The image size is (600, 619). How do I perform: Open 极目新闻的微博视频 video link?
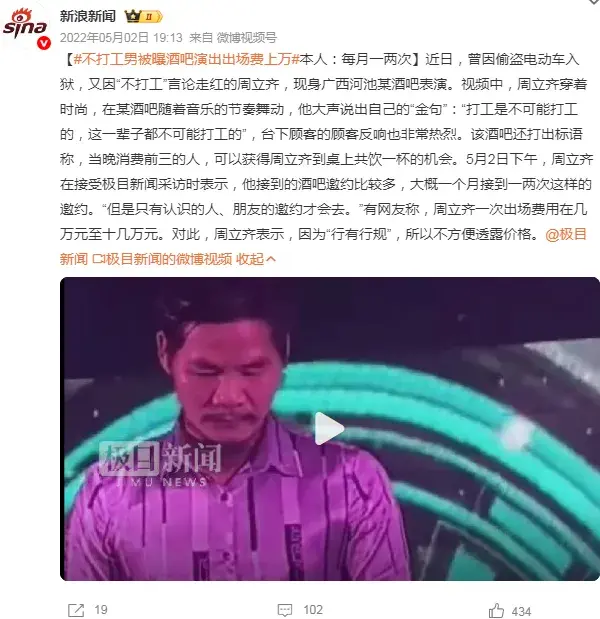162,259
